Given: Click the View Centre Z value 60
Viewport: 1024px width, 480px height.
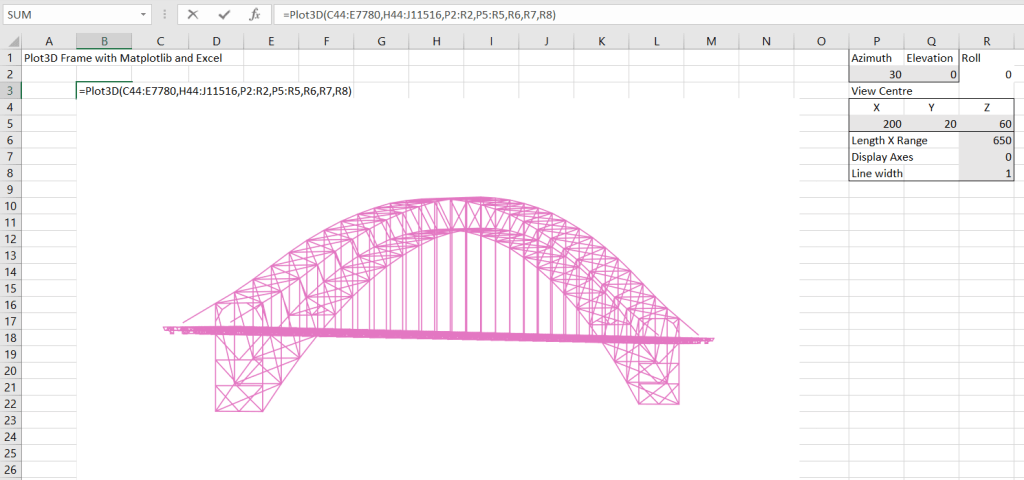Looking at the screenshot, I should [986, 124].
